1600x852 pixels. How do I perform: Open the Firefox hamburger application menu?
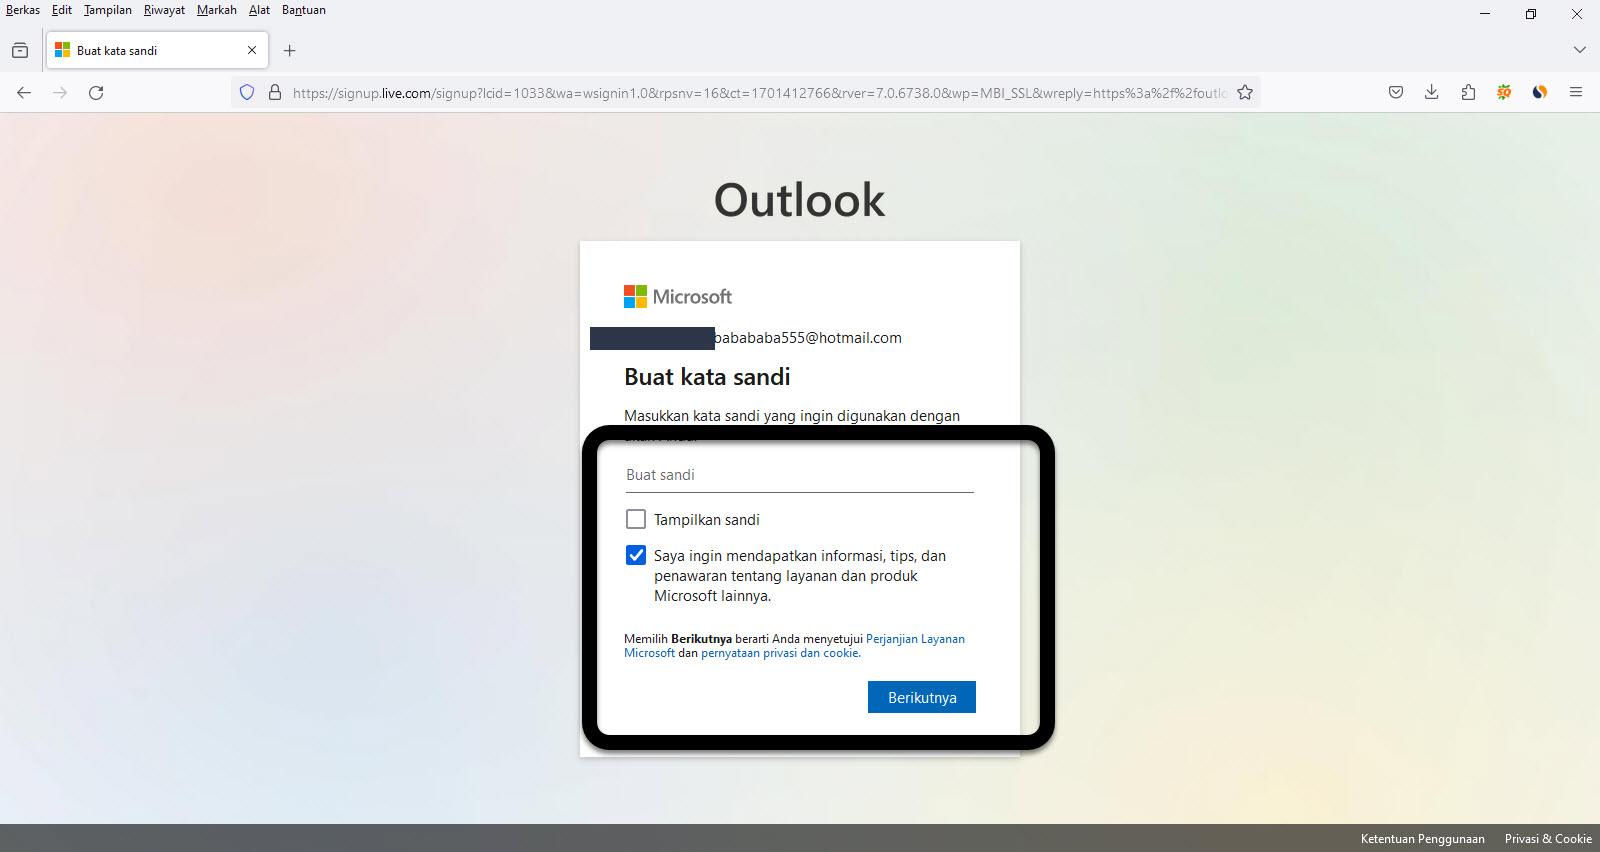pyautogui.click(x=1576, y=93)
